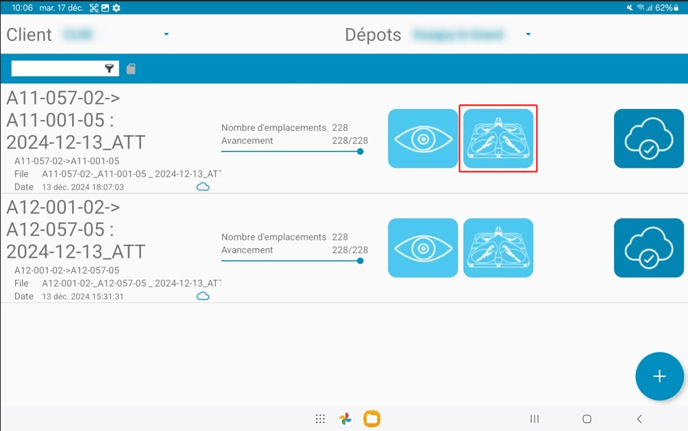Expand the Dépôts dropdown arrow

(528, 35)
